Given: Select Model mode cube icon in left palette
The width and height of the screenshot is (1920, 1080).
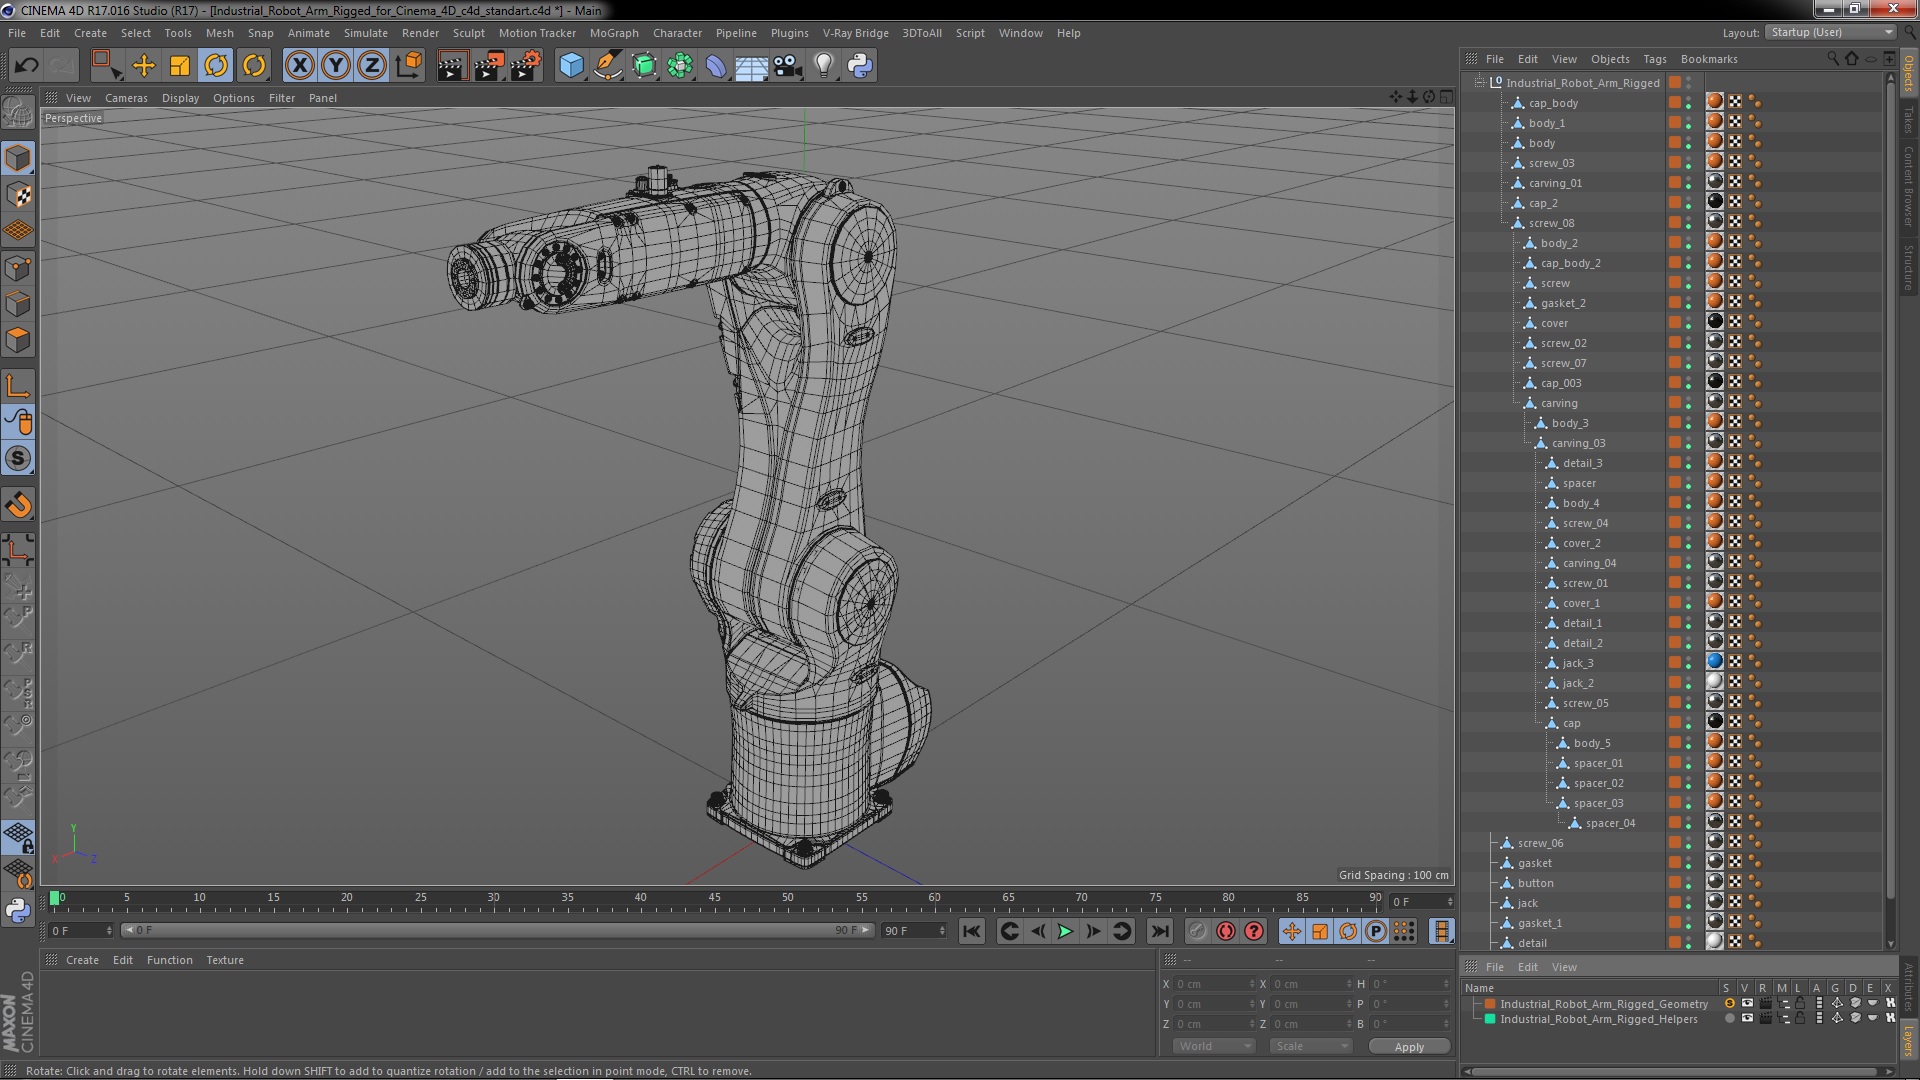Looking at the screenshot, I should click(x=18, y=158).
